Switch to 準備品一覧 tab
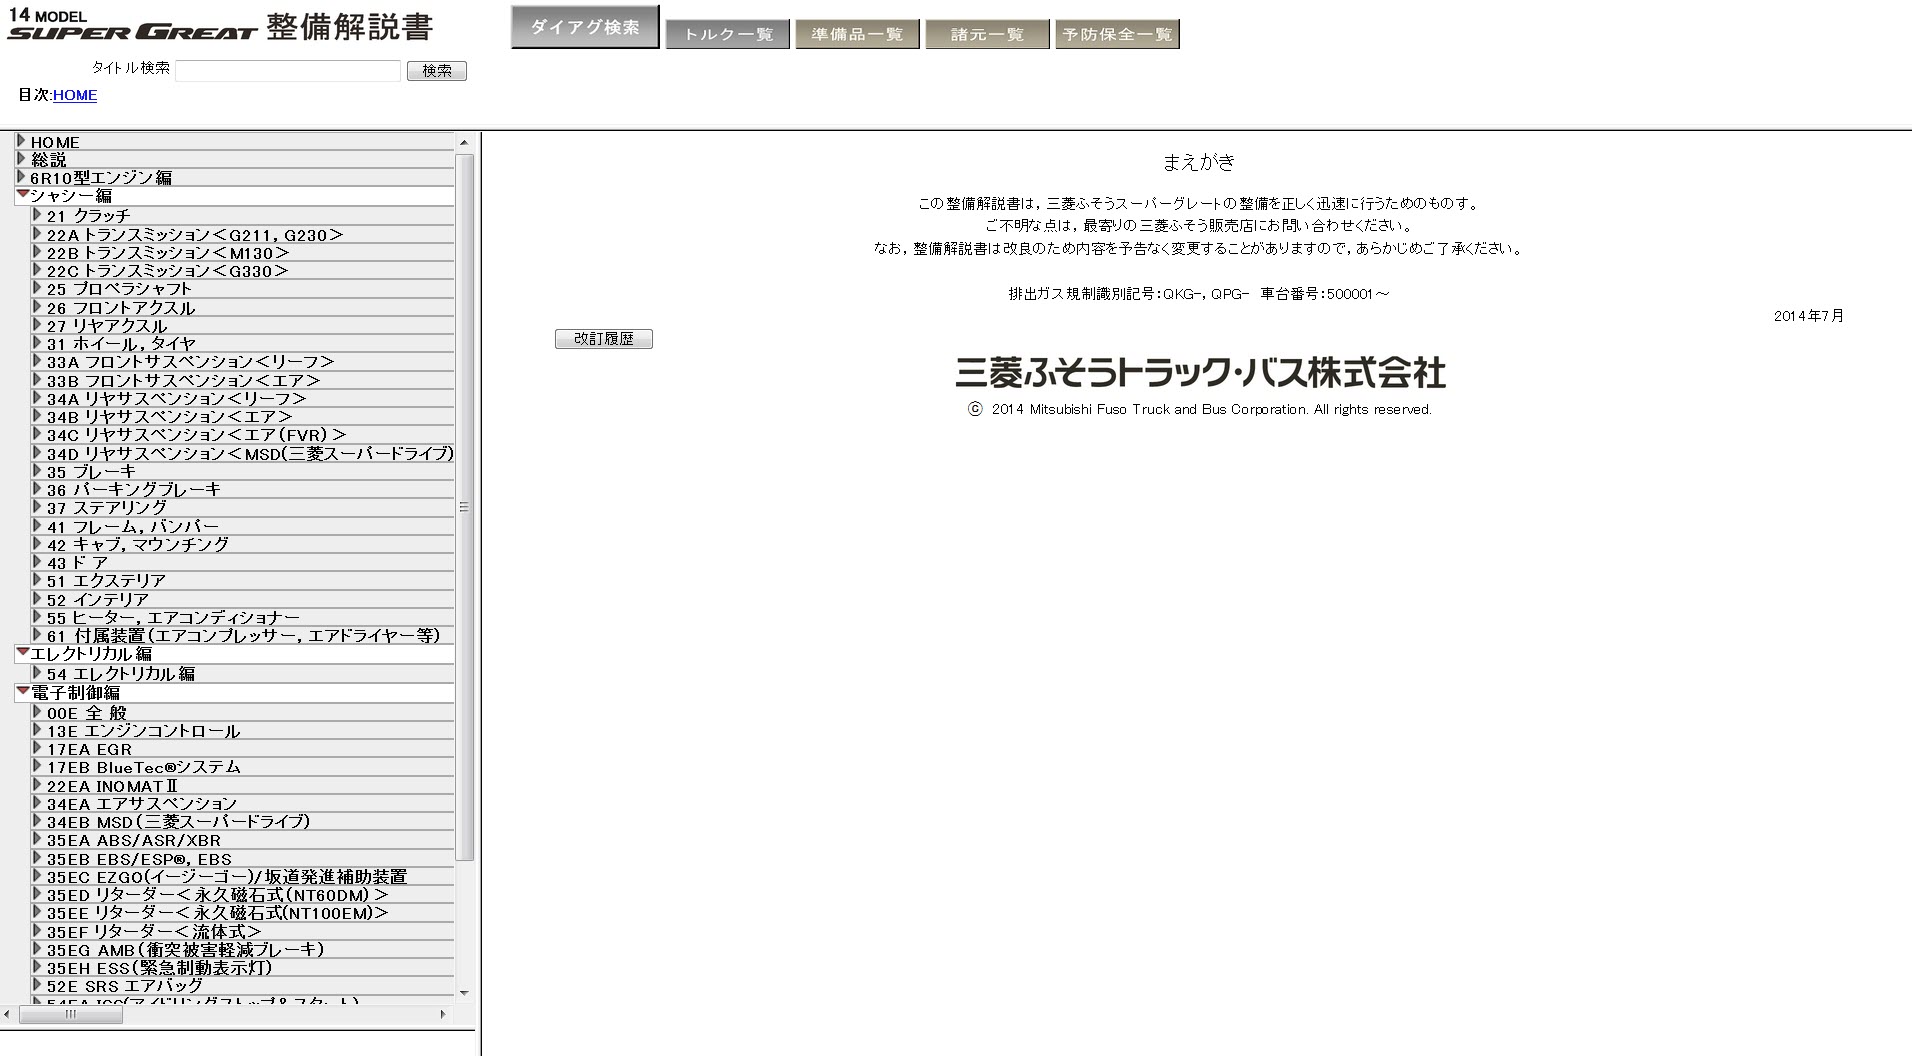Image resolution: width=1912 pixels, height=1056 pixels. click(857, 34)
